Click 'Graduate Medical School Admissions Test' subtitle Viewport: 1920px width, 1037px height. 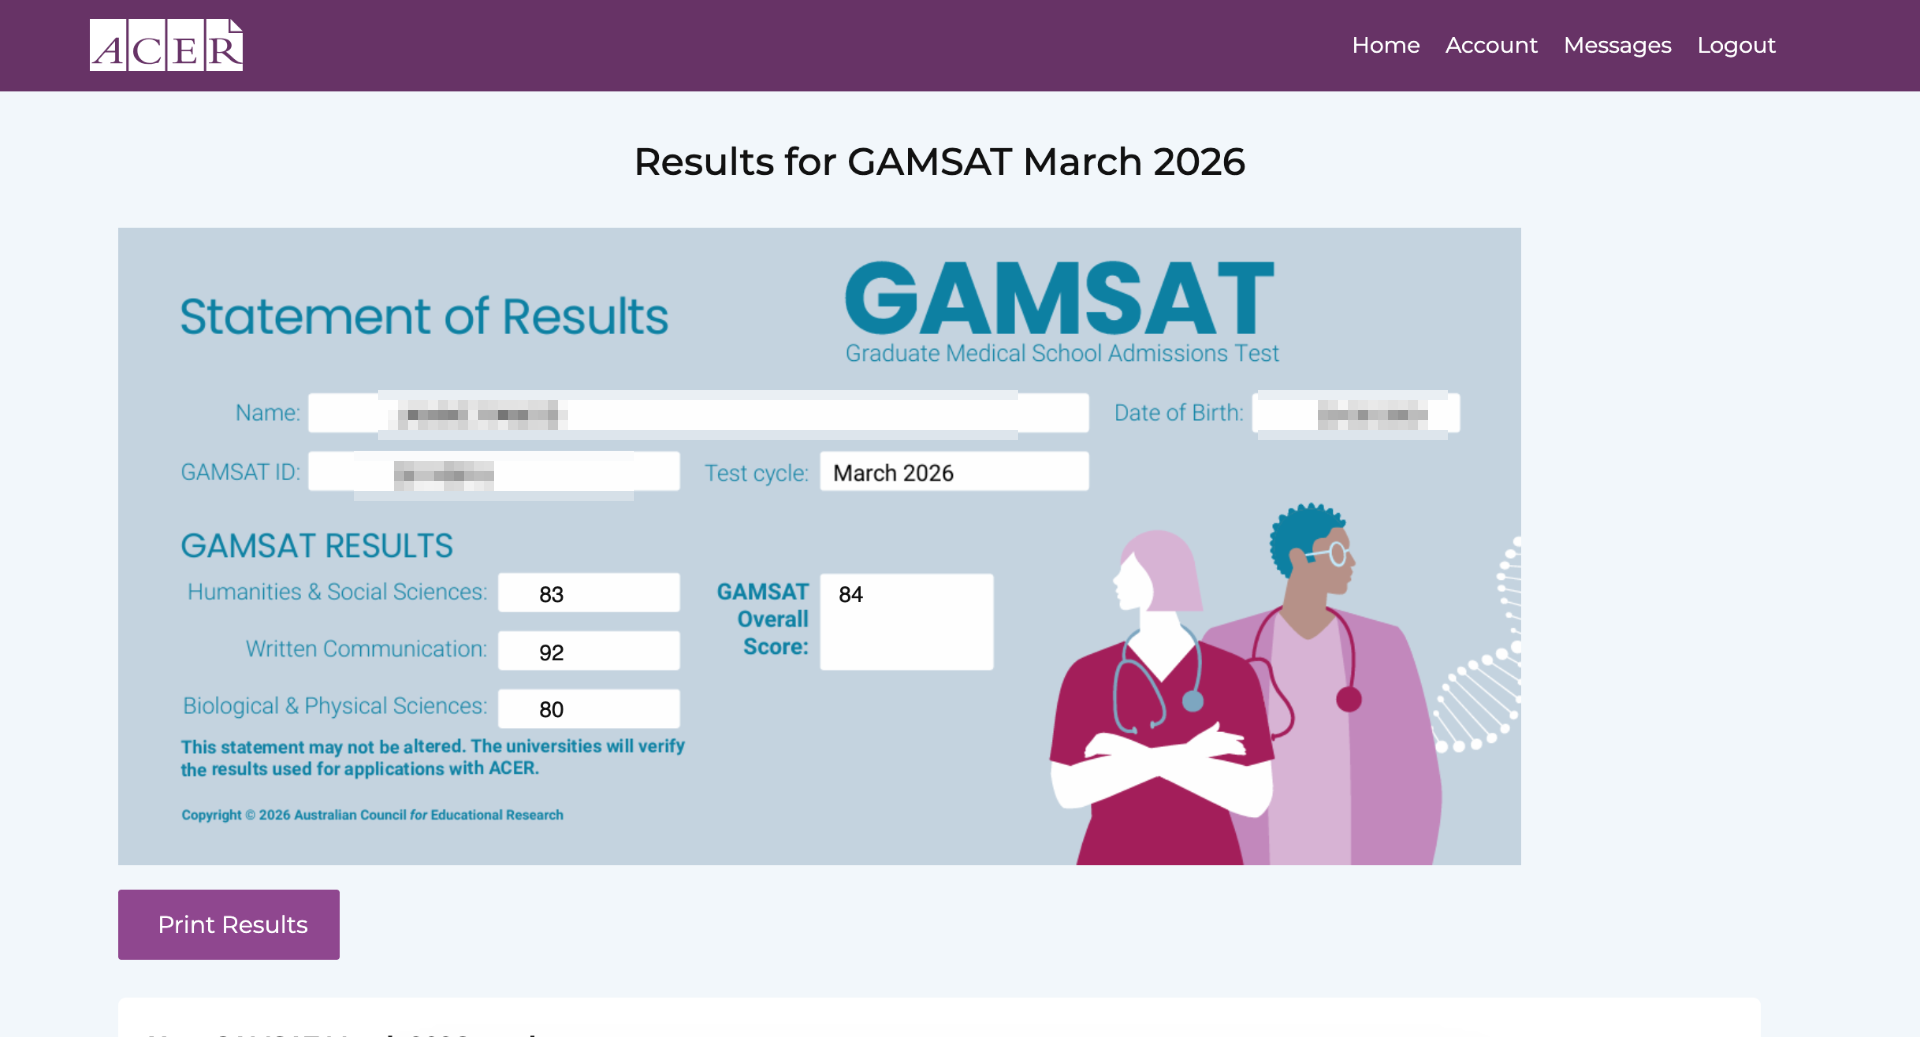point(1062,353)
